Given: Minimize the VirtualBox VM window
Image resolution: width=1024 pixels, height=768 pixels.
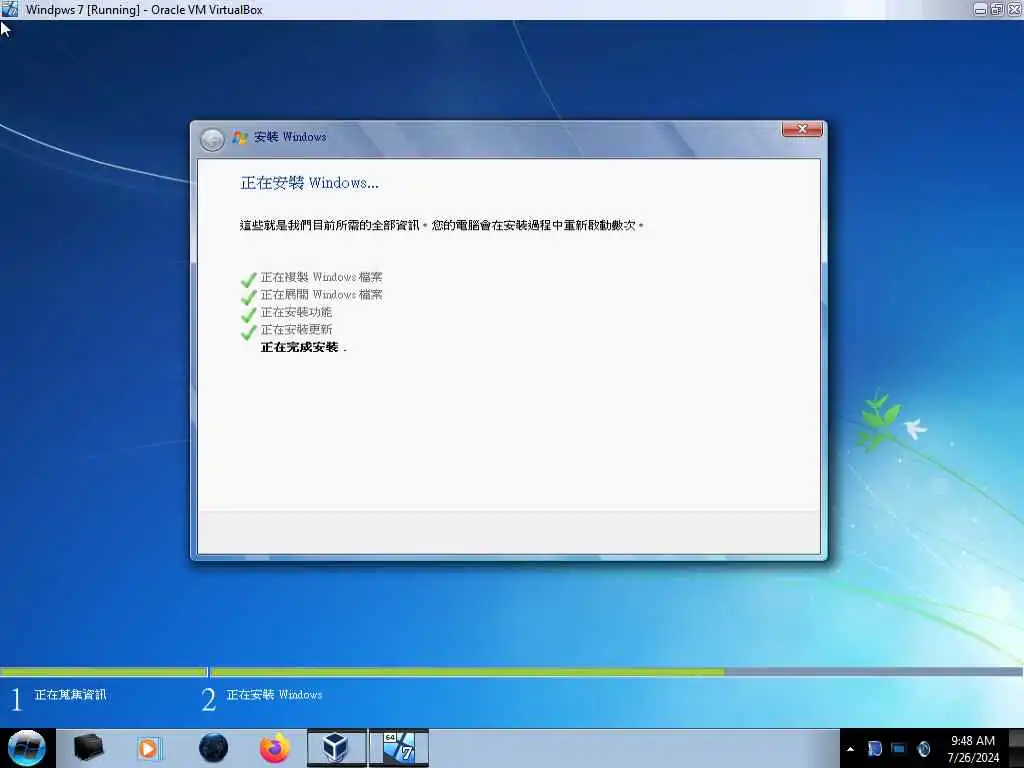Looking at the screenshot, I should click(980, 9).
